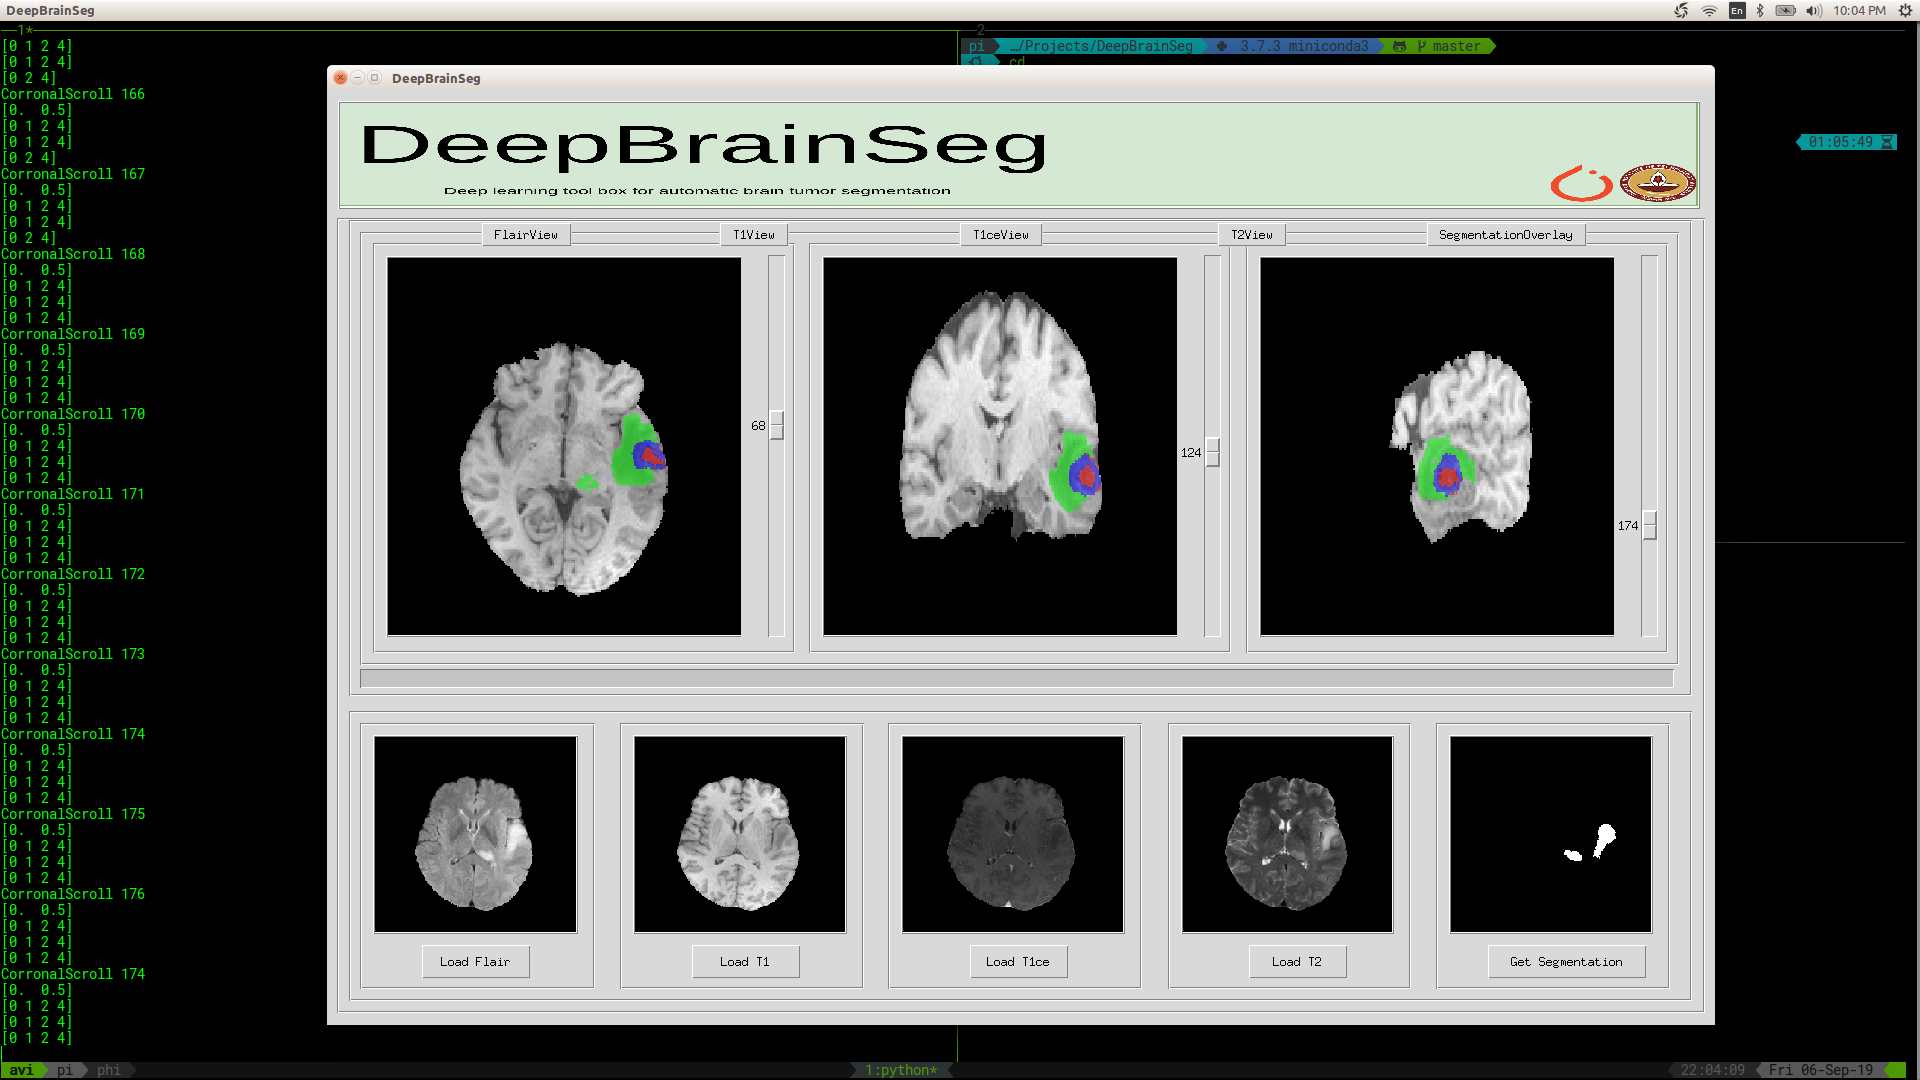Click the volume speaker icon in the top bar
Viewport: 1920px width, 1080px height.
[1813, 11]
